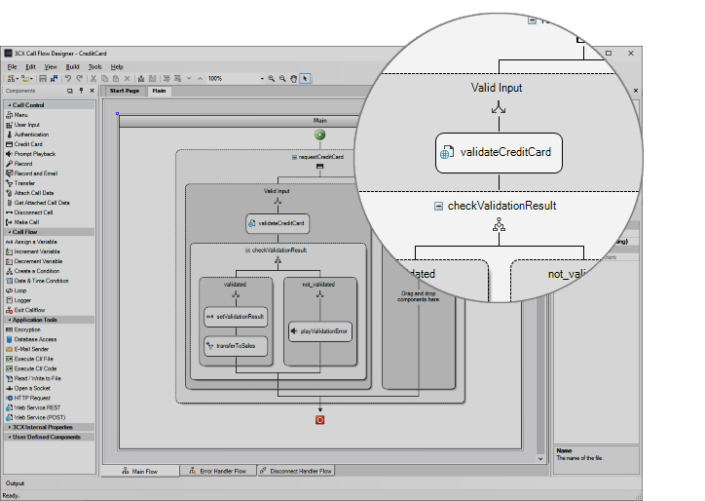The image size is (705, 501).
Task: Select the Credit Card component
Action: (28, 144)
